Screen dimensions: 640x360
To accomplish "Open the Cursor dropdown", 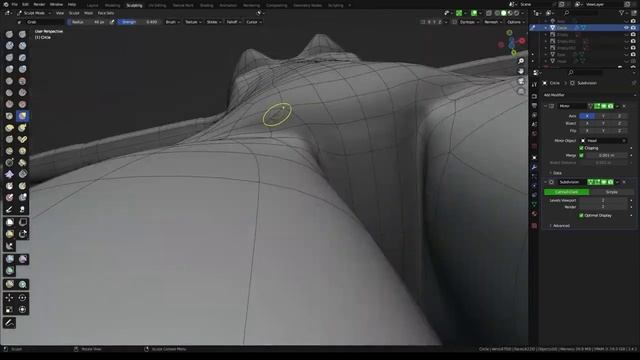I will coord(253,22).
